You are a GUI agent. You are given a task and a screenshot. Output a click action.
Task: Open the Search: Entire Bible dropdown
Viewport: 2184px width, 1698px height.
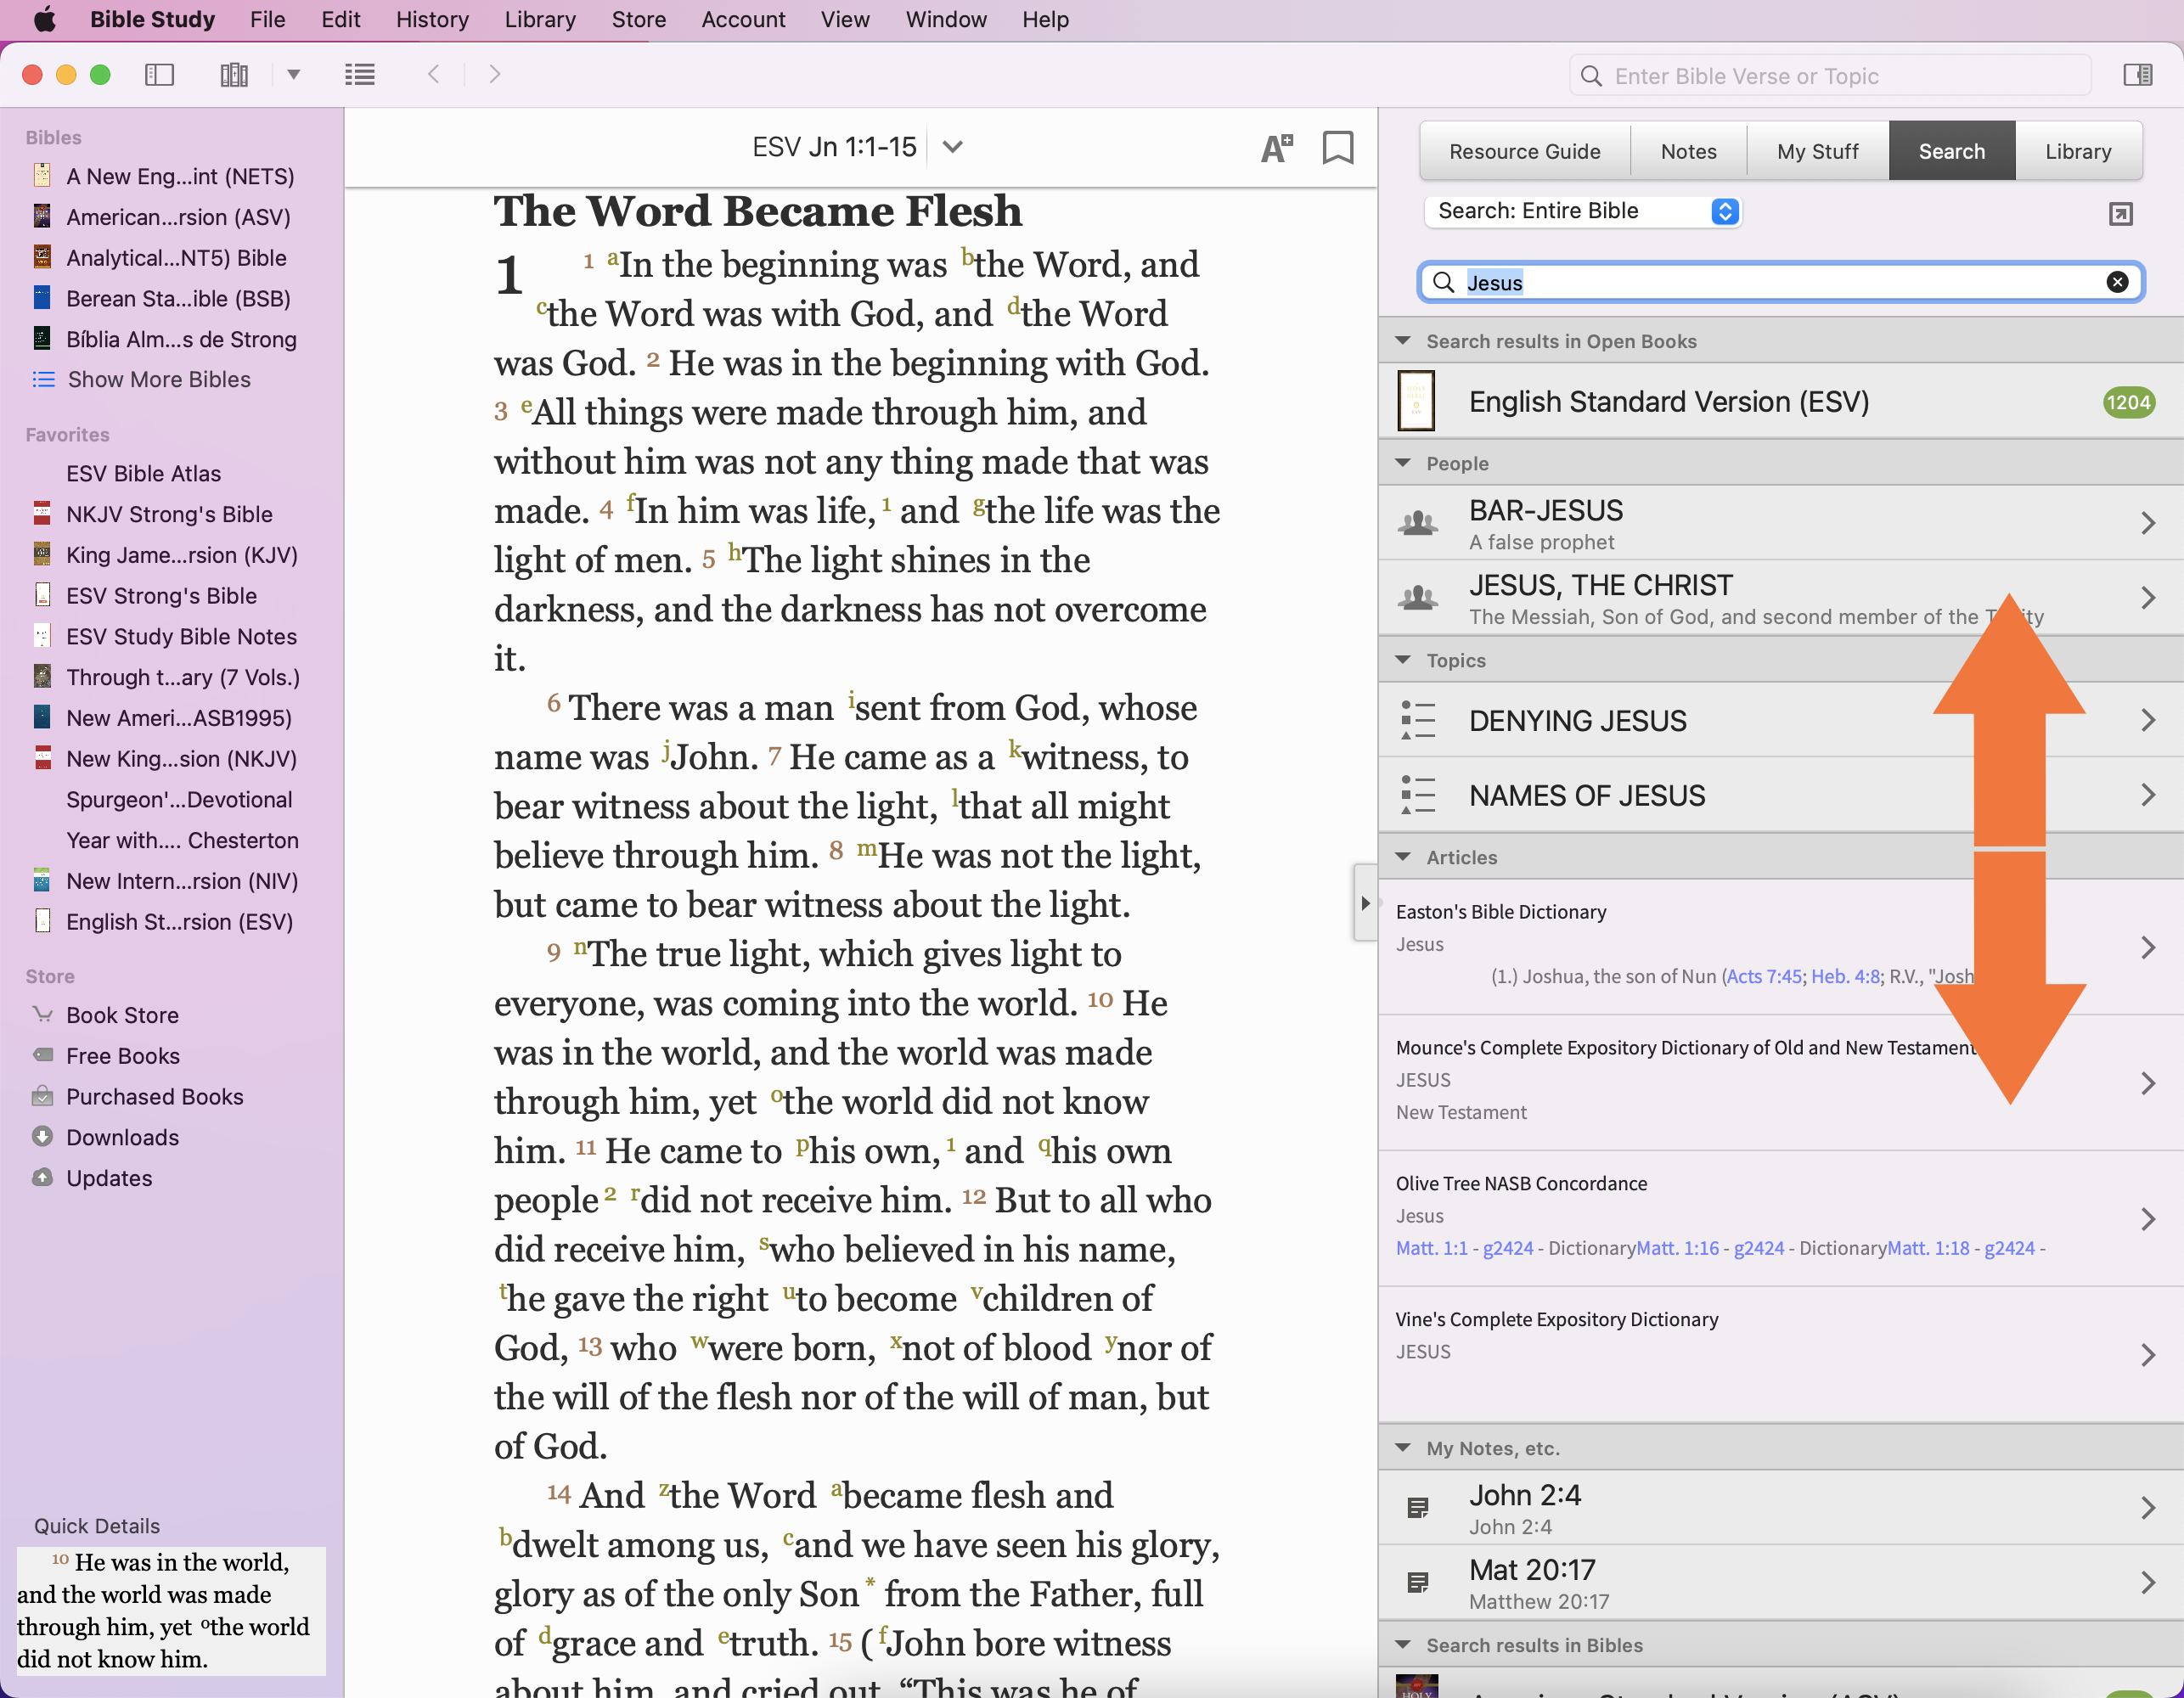pyautogui.click(x=1583, y=211)
